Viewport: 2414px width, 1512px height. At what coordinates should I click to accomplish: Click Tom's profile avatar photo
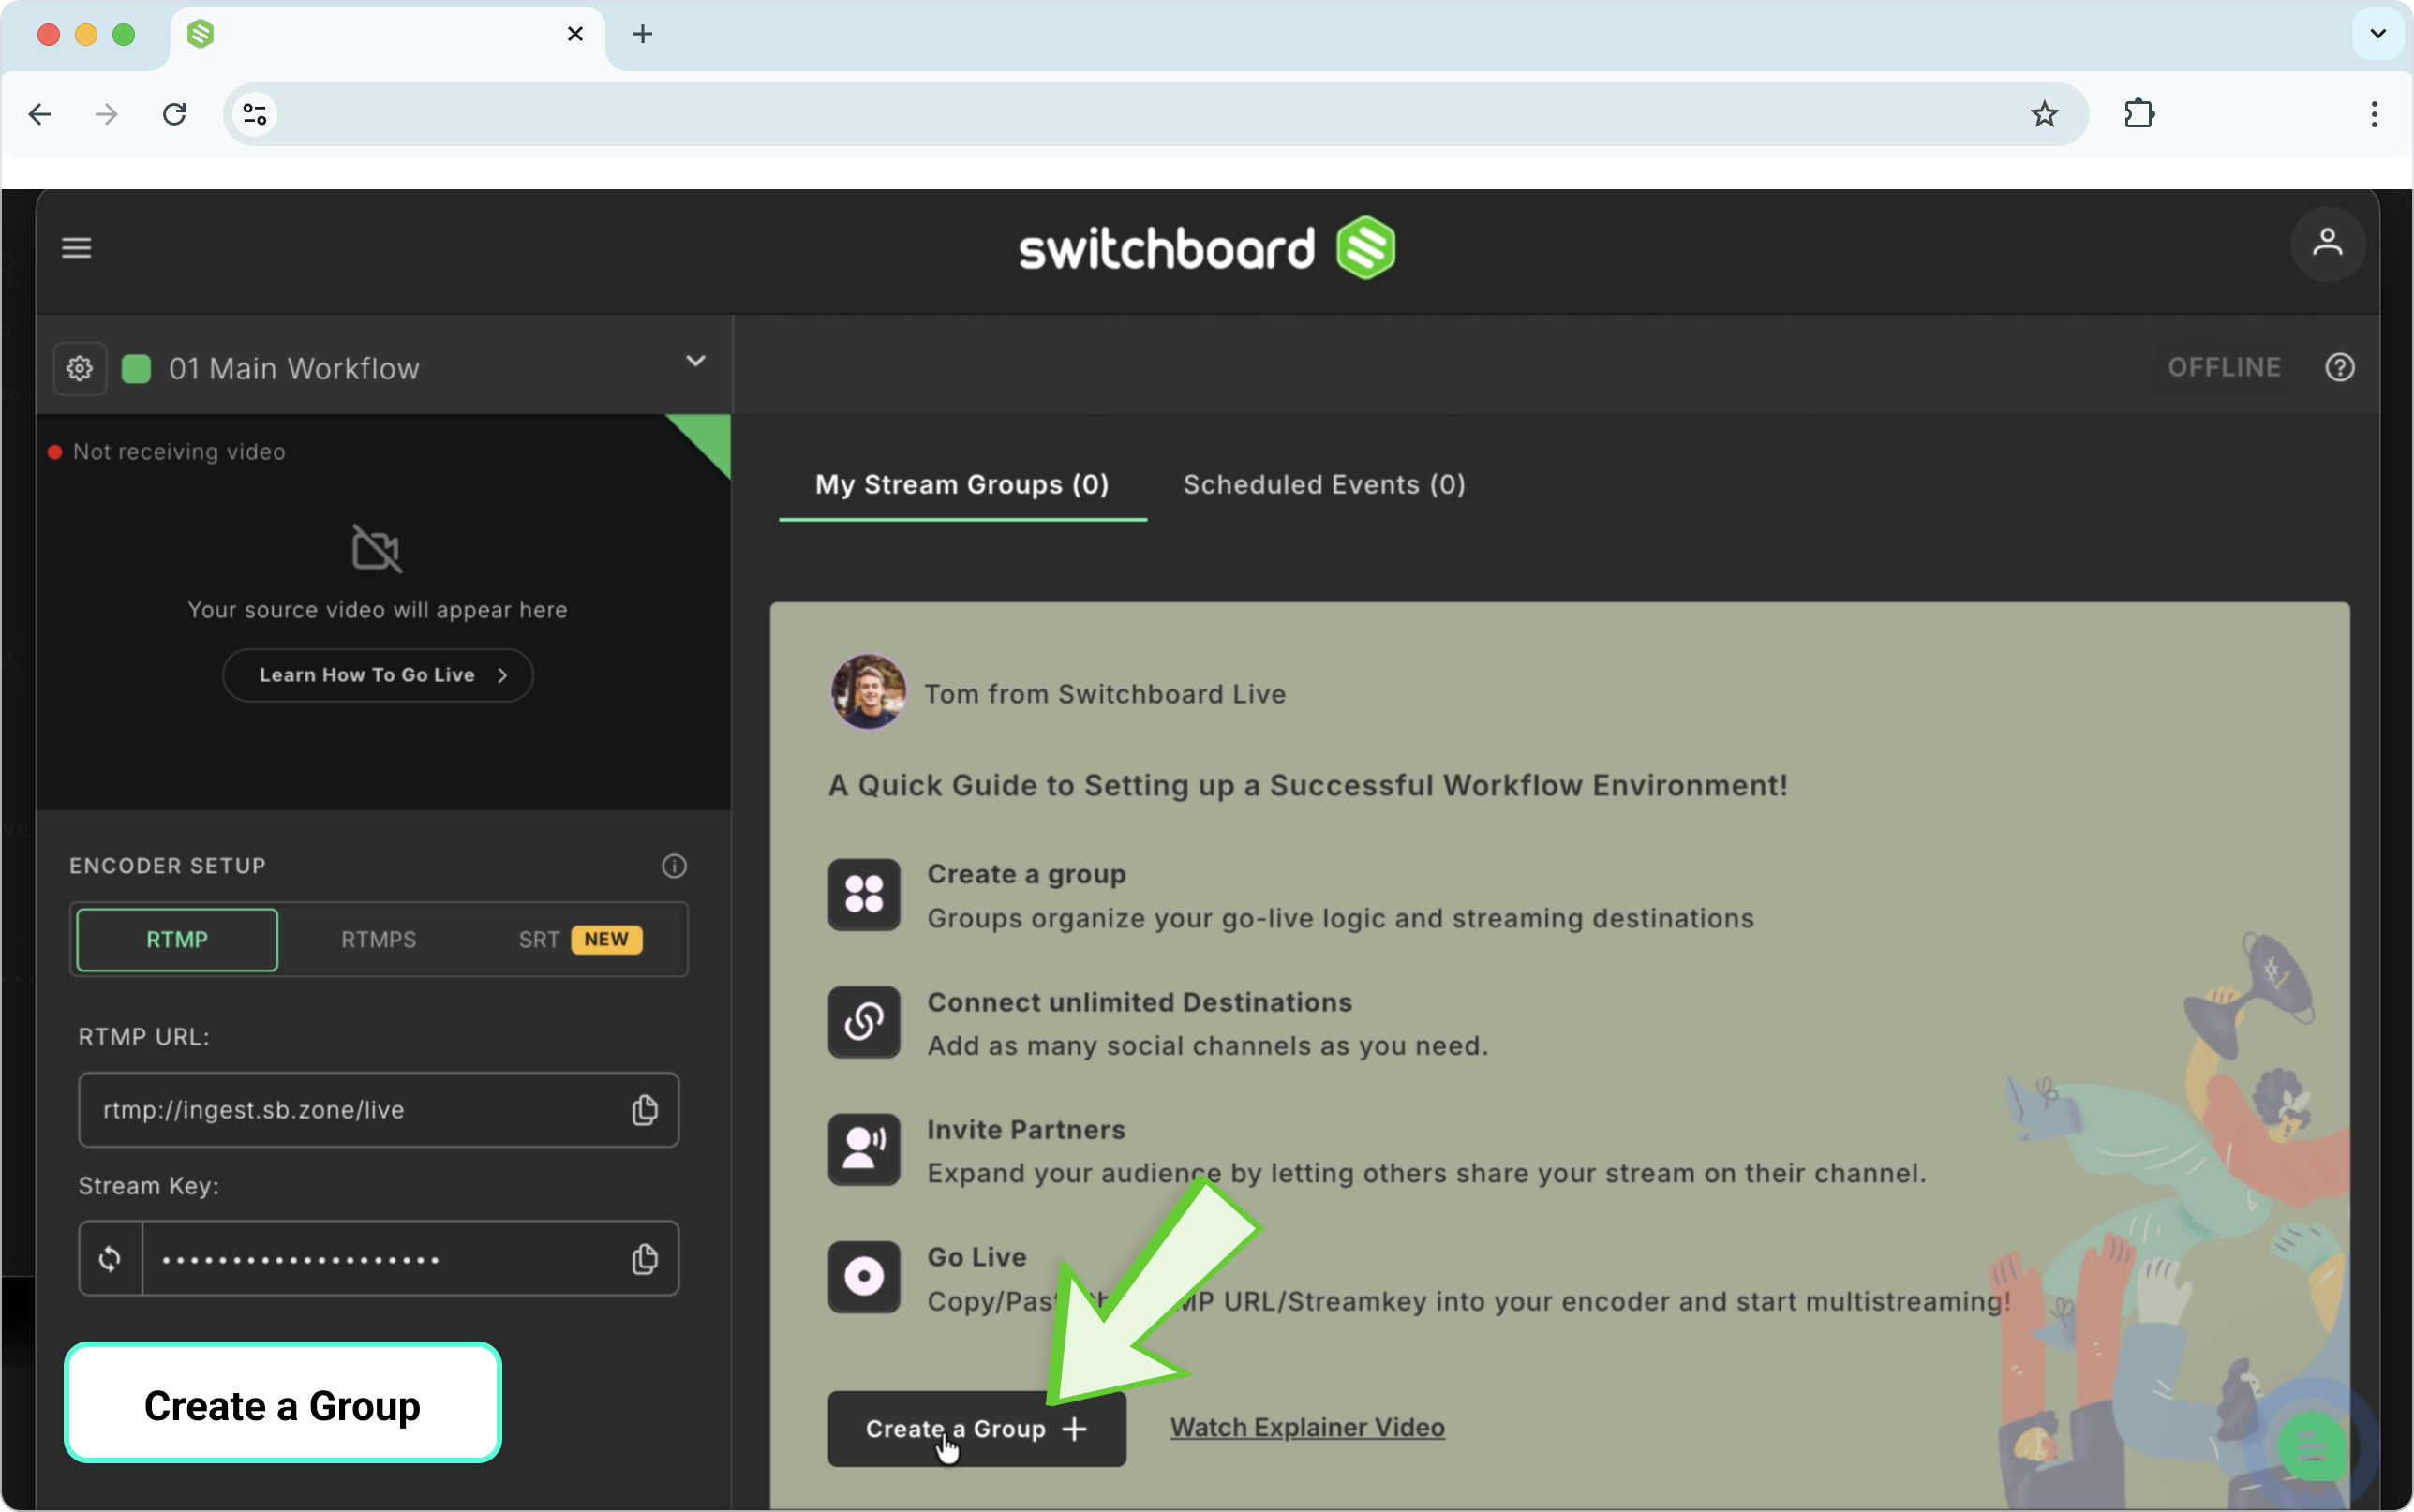coord(868,692)
